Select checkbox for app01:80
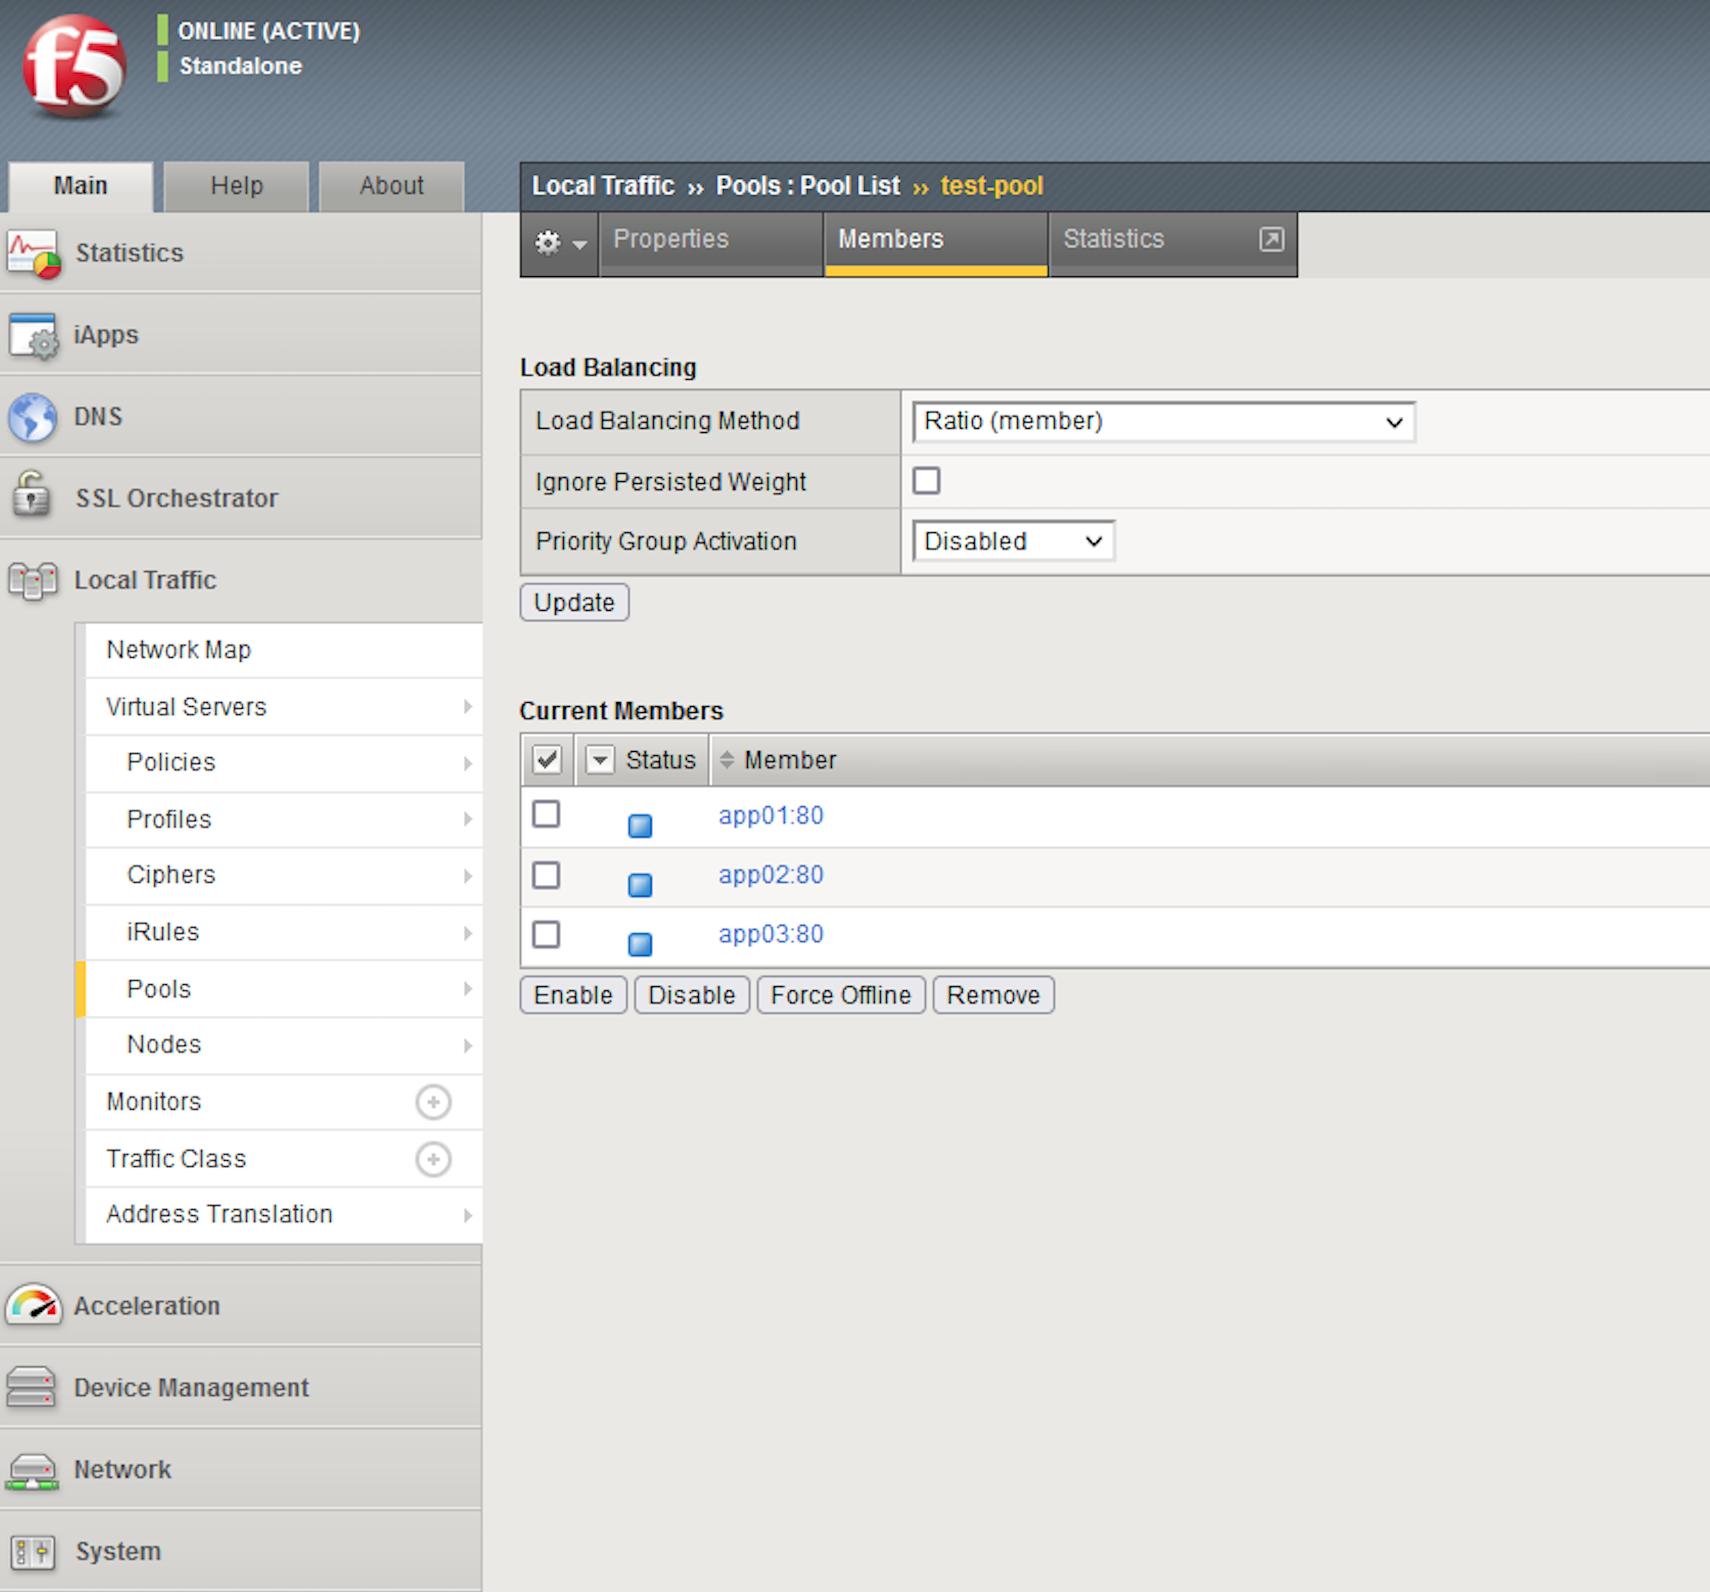The height and width of the screenshot is (1592, 1710). 546,814
